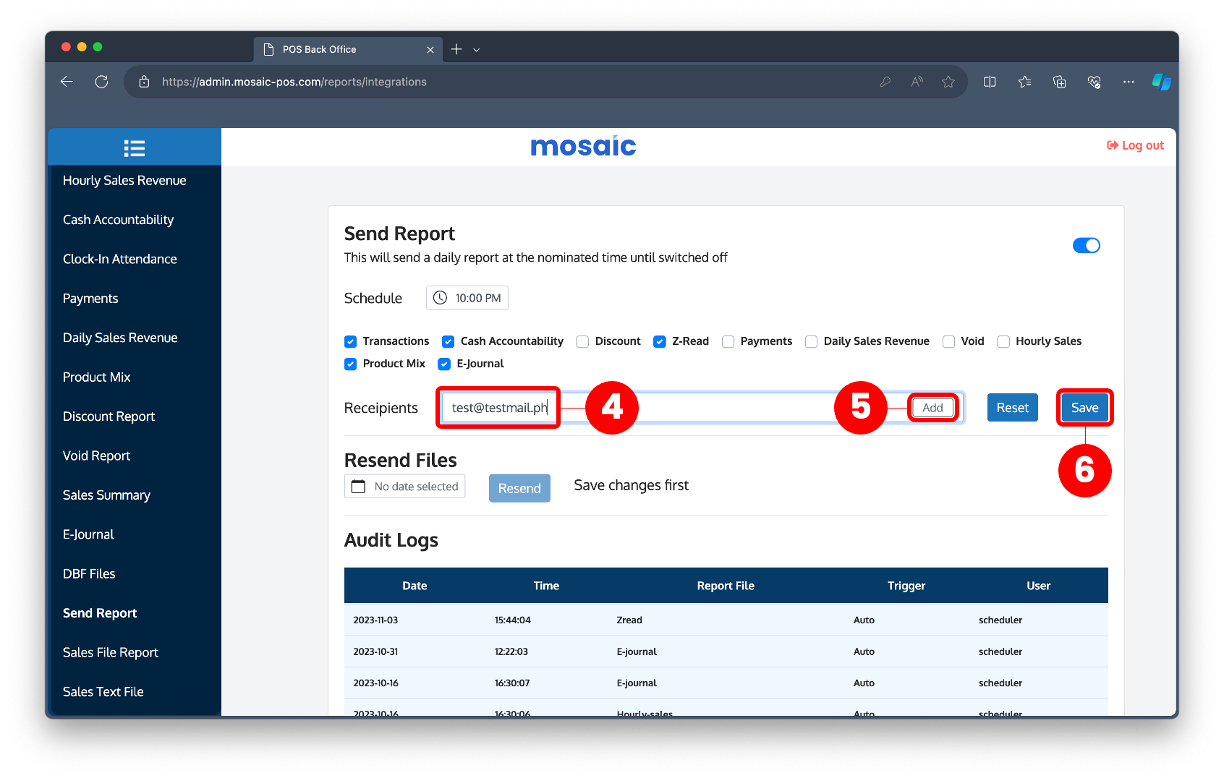The image size is (1224, 778).
Task: Open E-Journal in sidebar
Action: [88, 534]
